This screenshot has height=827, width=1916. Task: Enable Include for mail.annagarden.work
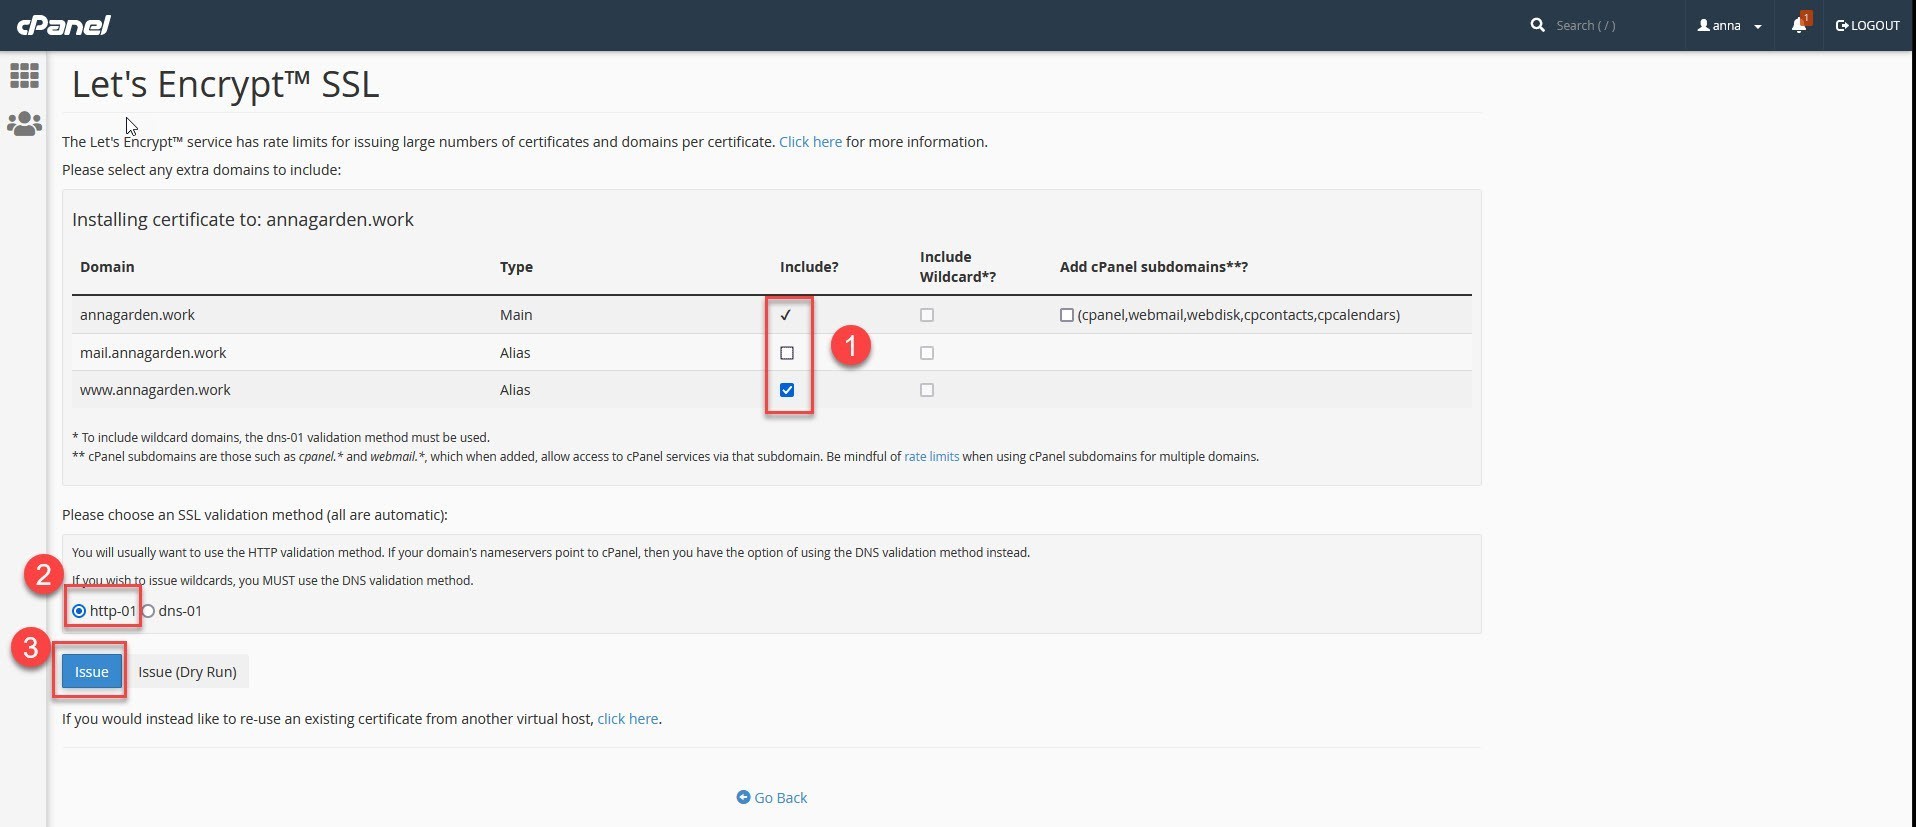tap(787, 353)
